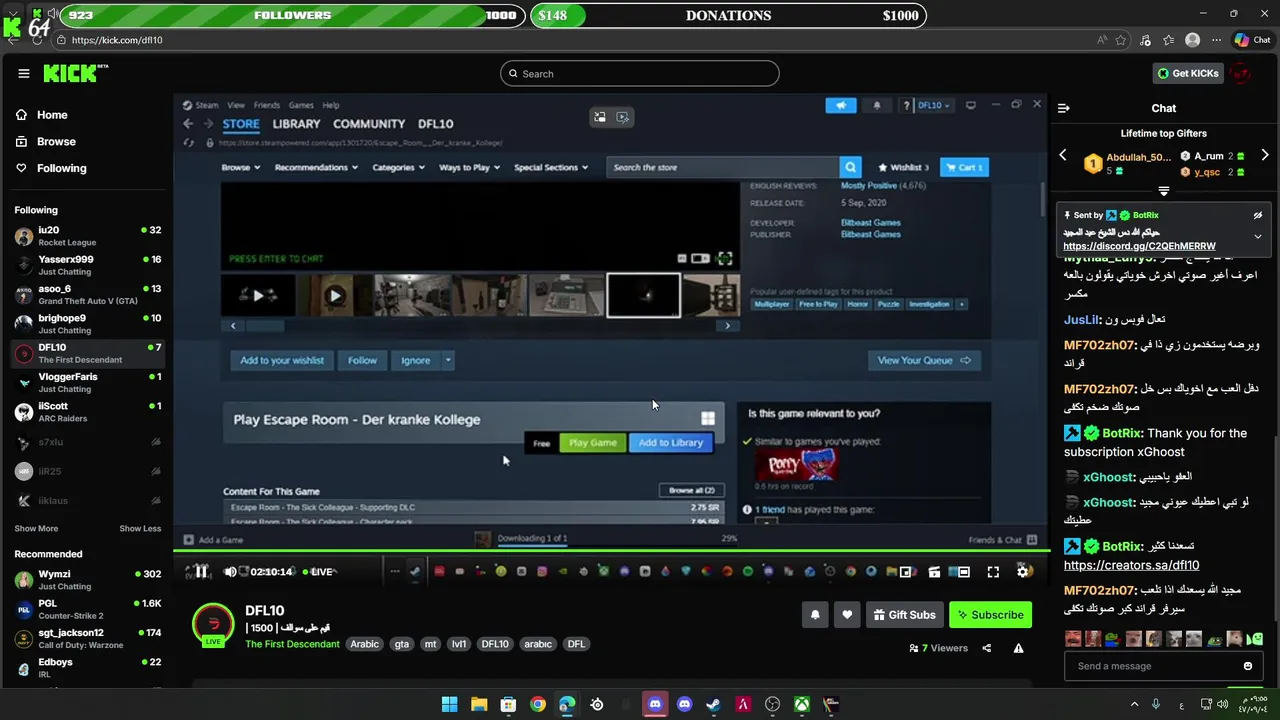Open the chat emoji picker
The height and width of the screenshot is (720, 1280).
[x=1247, y=666]
